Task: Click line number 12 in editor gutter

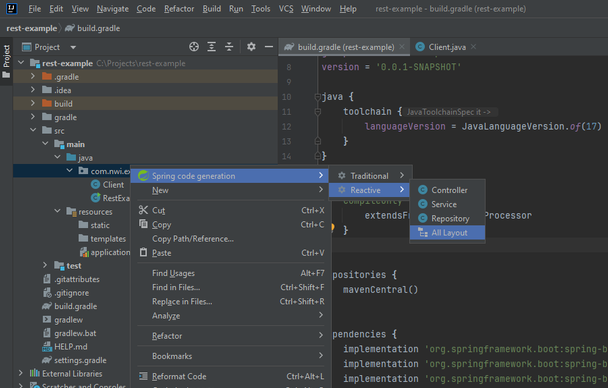Action: coord(286,126)
